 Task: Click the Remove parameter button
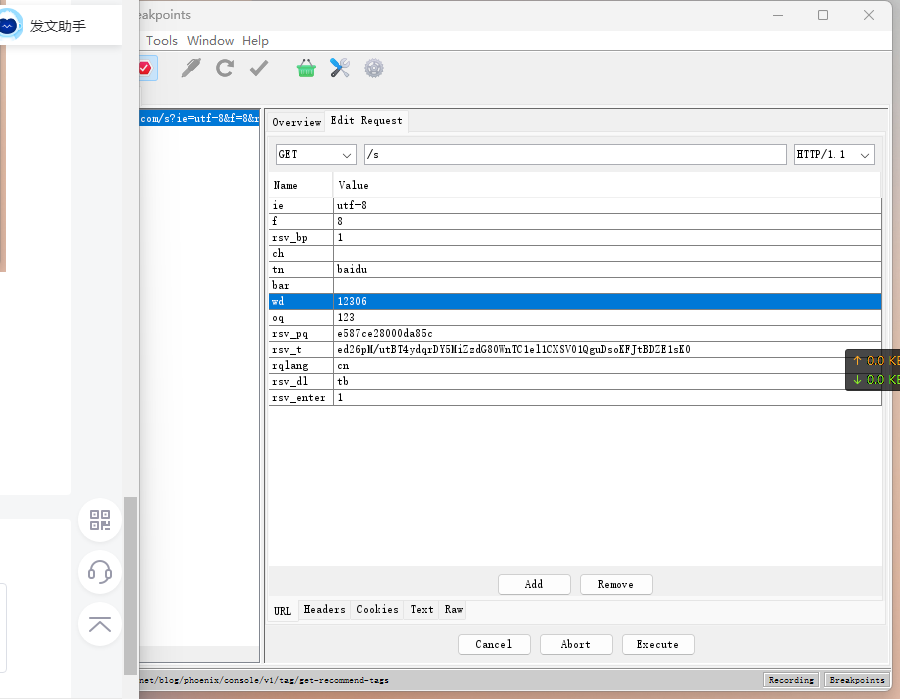[x=616, y=584]
